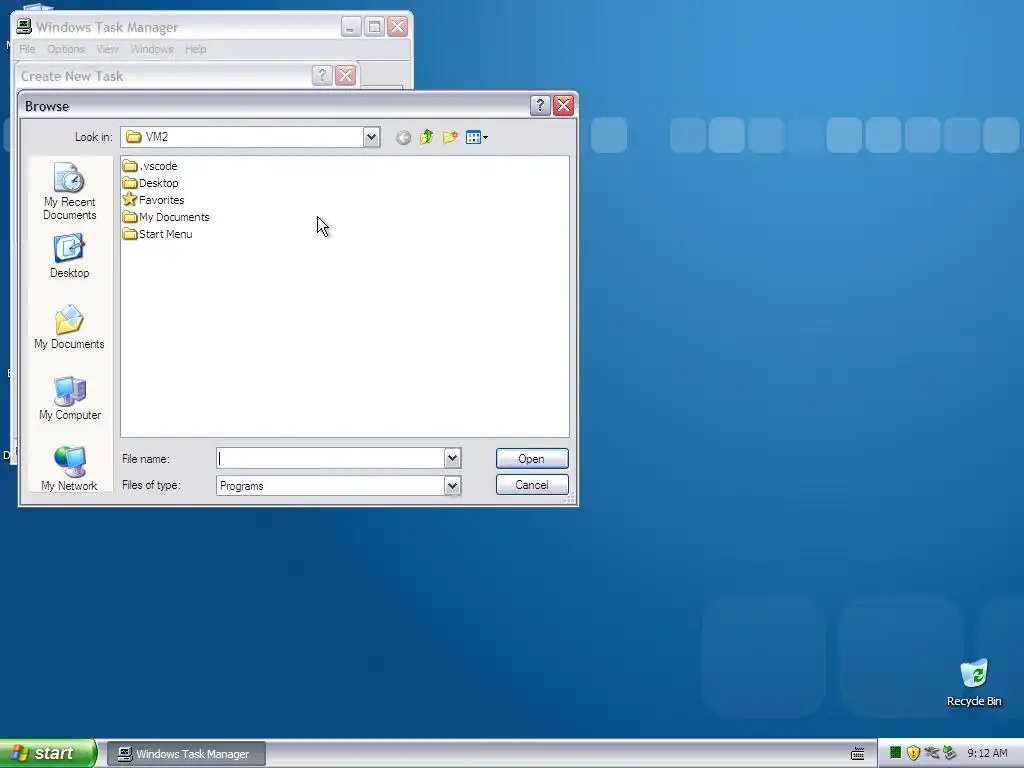Click the on-screen keyboard taskbar icon
Image resolution: width=1024 pixels, height=768 pixels.
coord(857,754)
